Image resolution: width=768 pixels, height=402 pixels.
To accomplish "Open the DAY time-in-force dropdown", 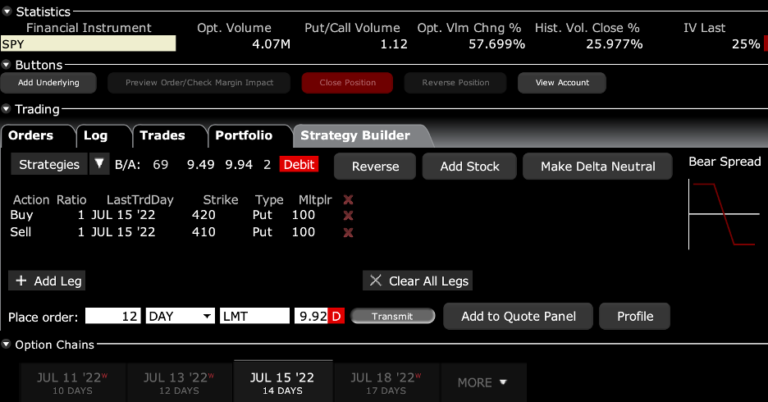I will [x=180, y=316].
